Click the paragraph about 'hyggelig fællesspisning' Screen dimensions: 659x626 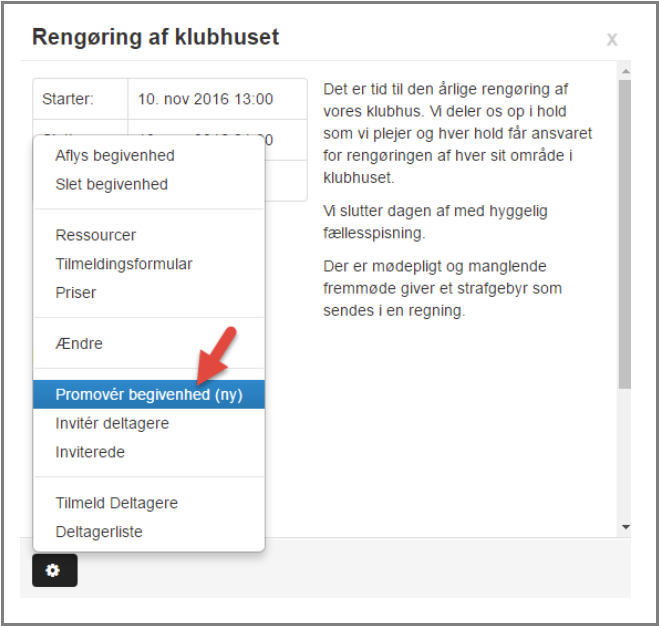coord(436,222)
